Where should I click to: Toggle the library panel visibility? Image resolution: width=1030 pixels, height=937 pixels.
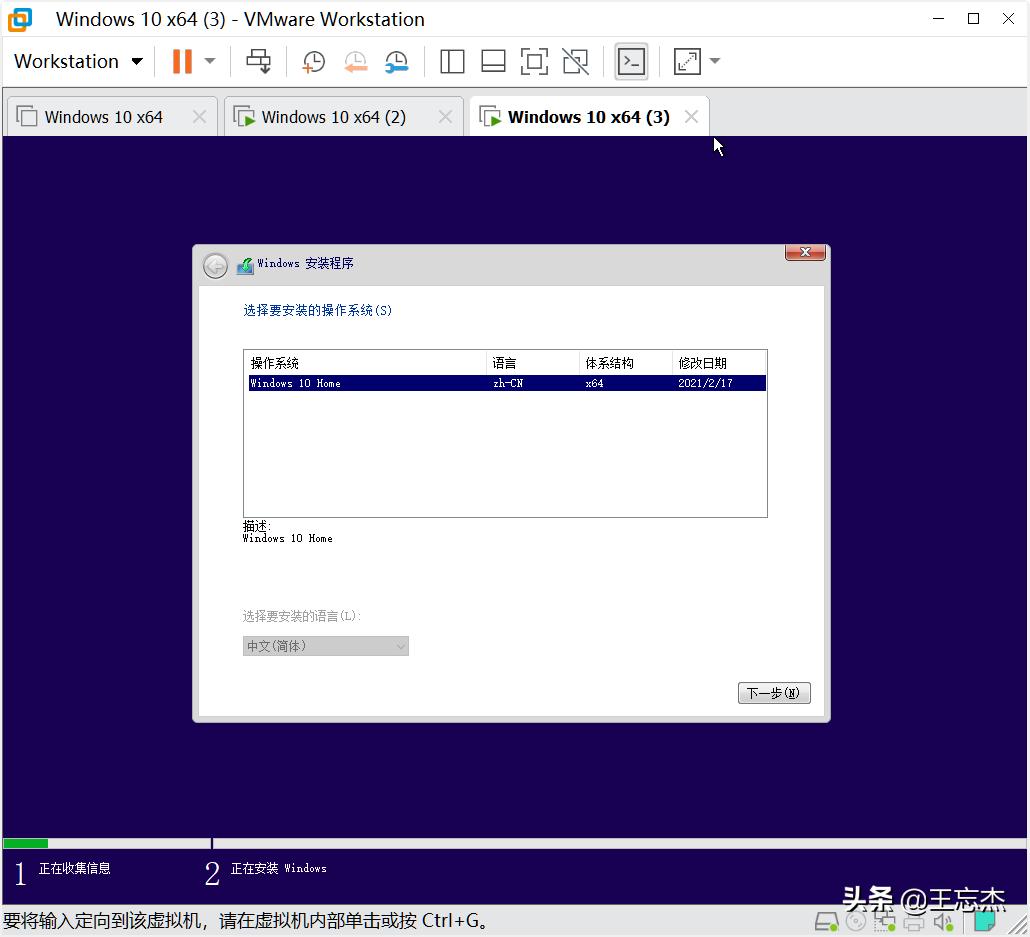click(452, 61)
